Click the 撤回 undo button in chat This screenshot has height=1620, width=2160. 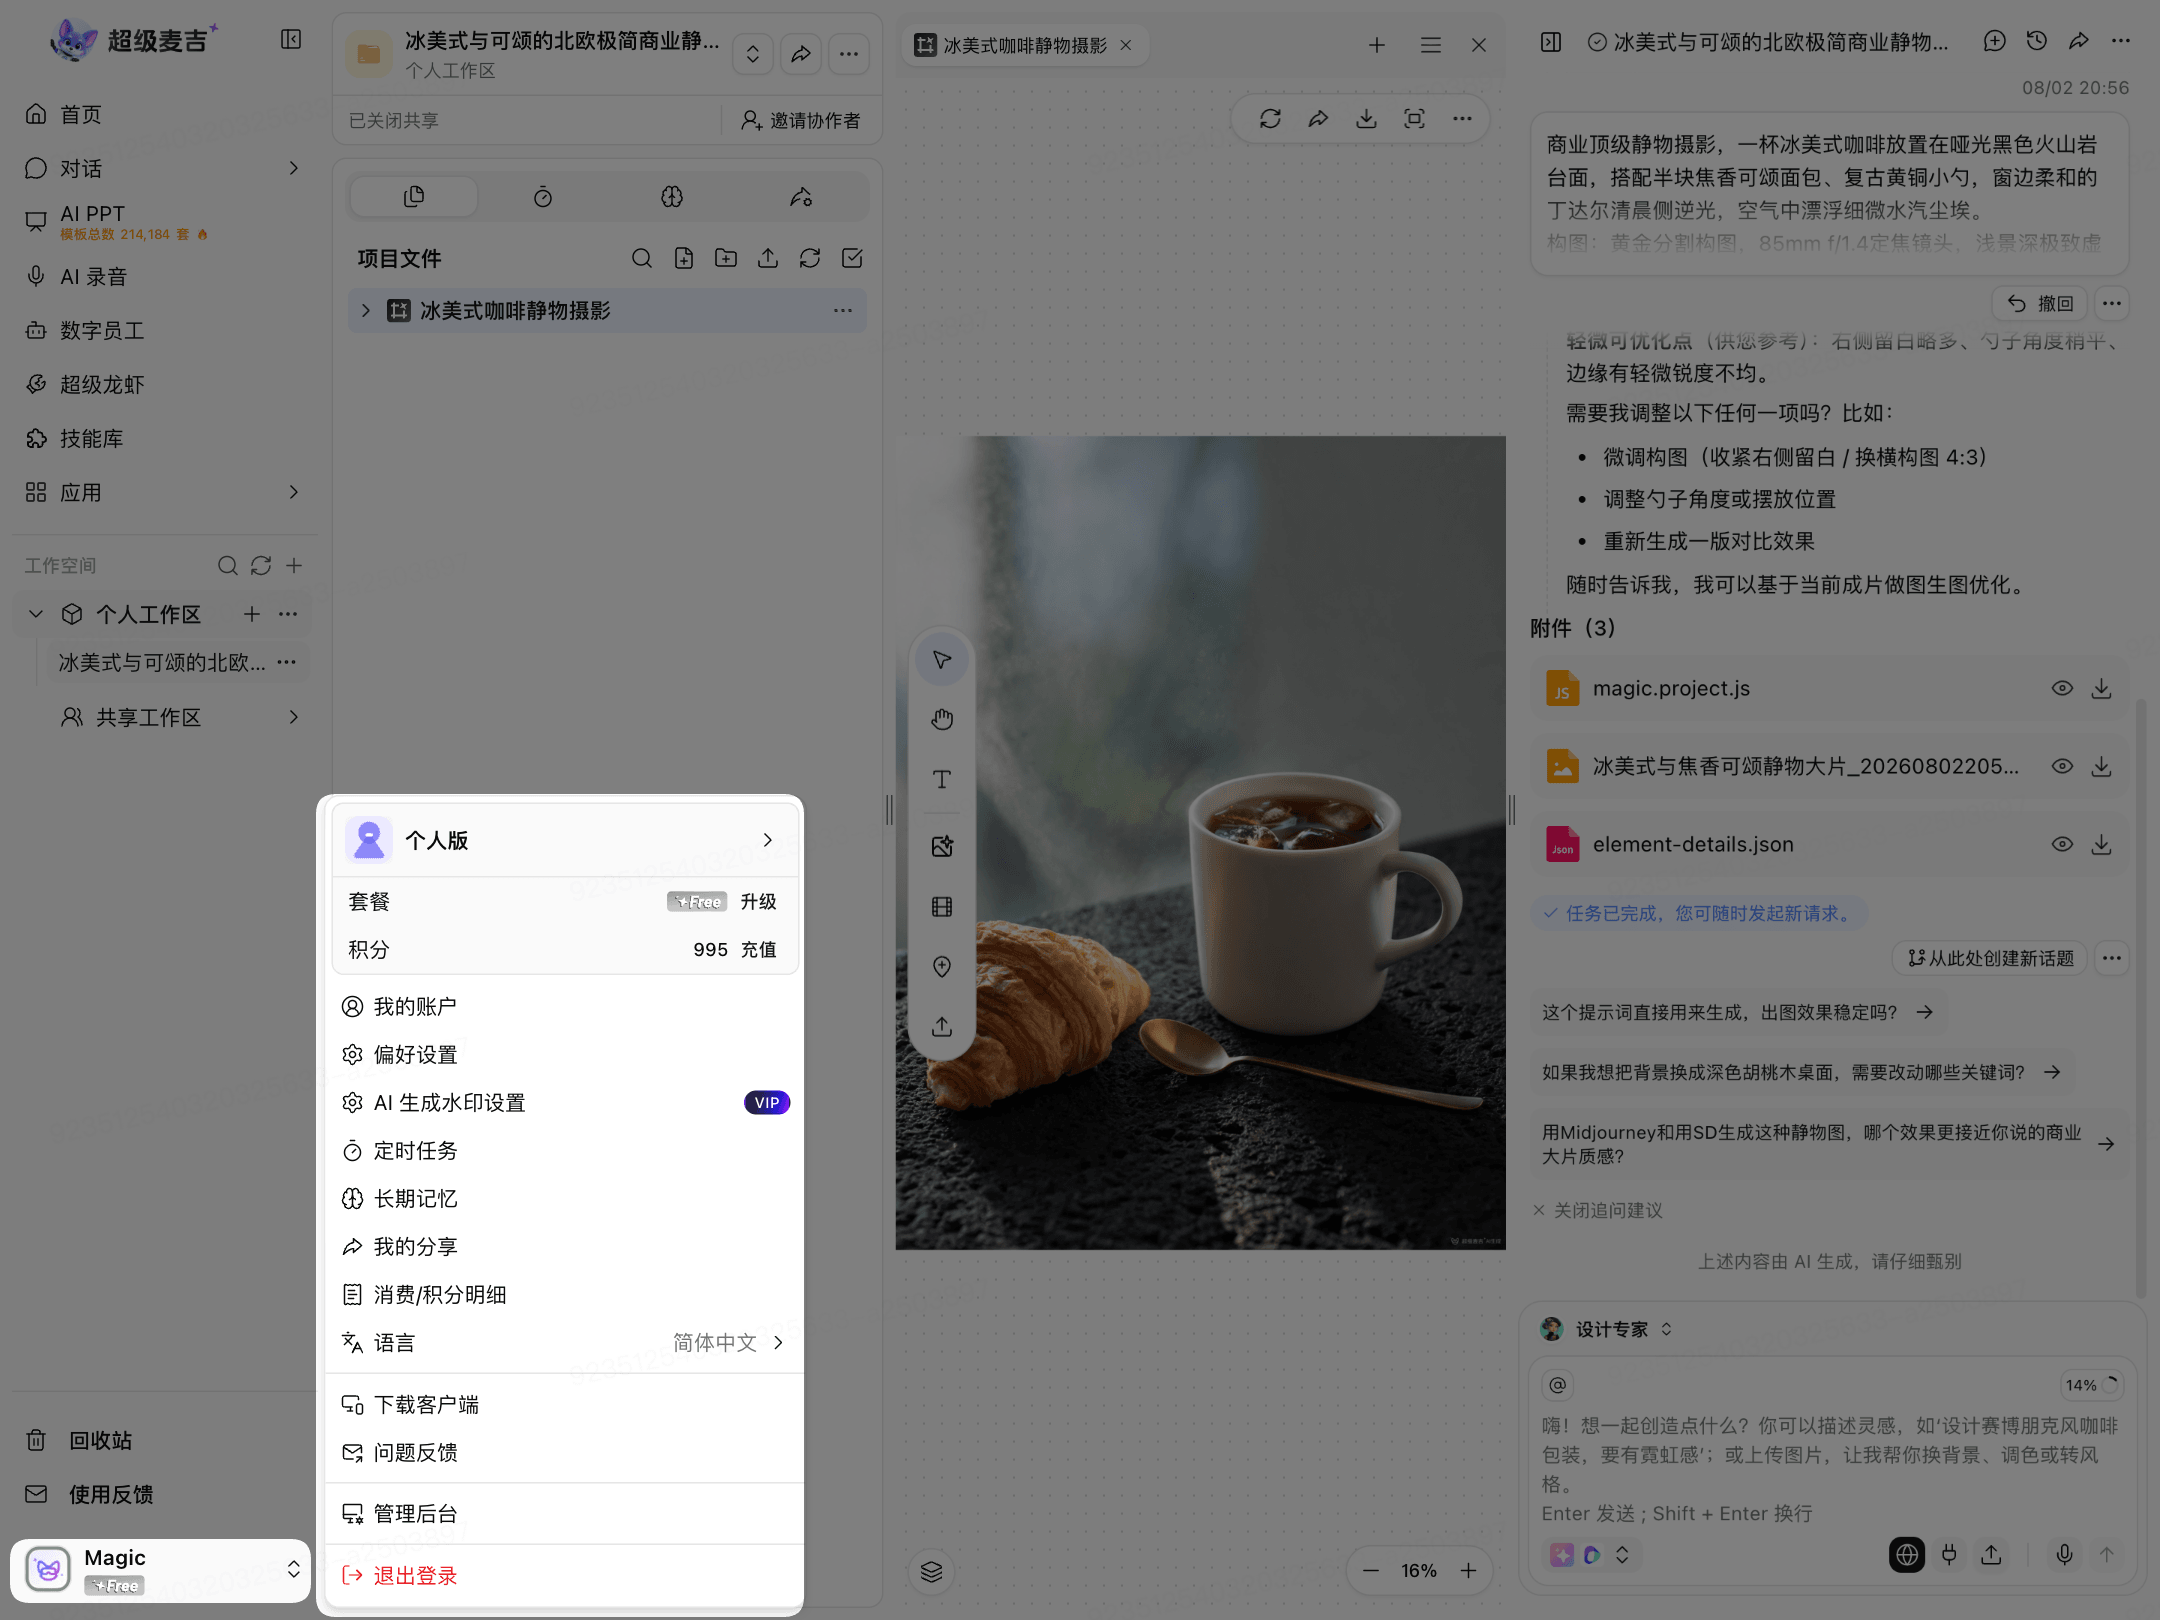coord(2040,303)
